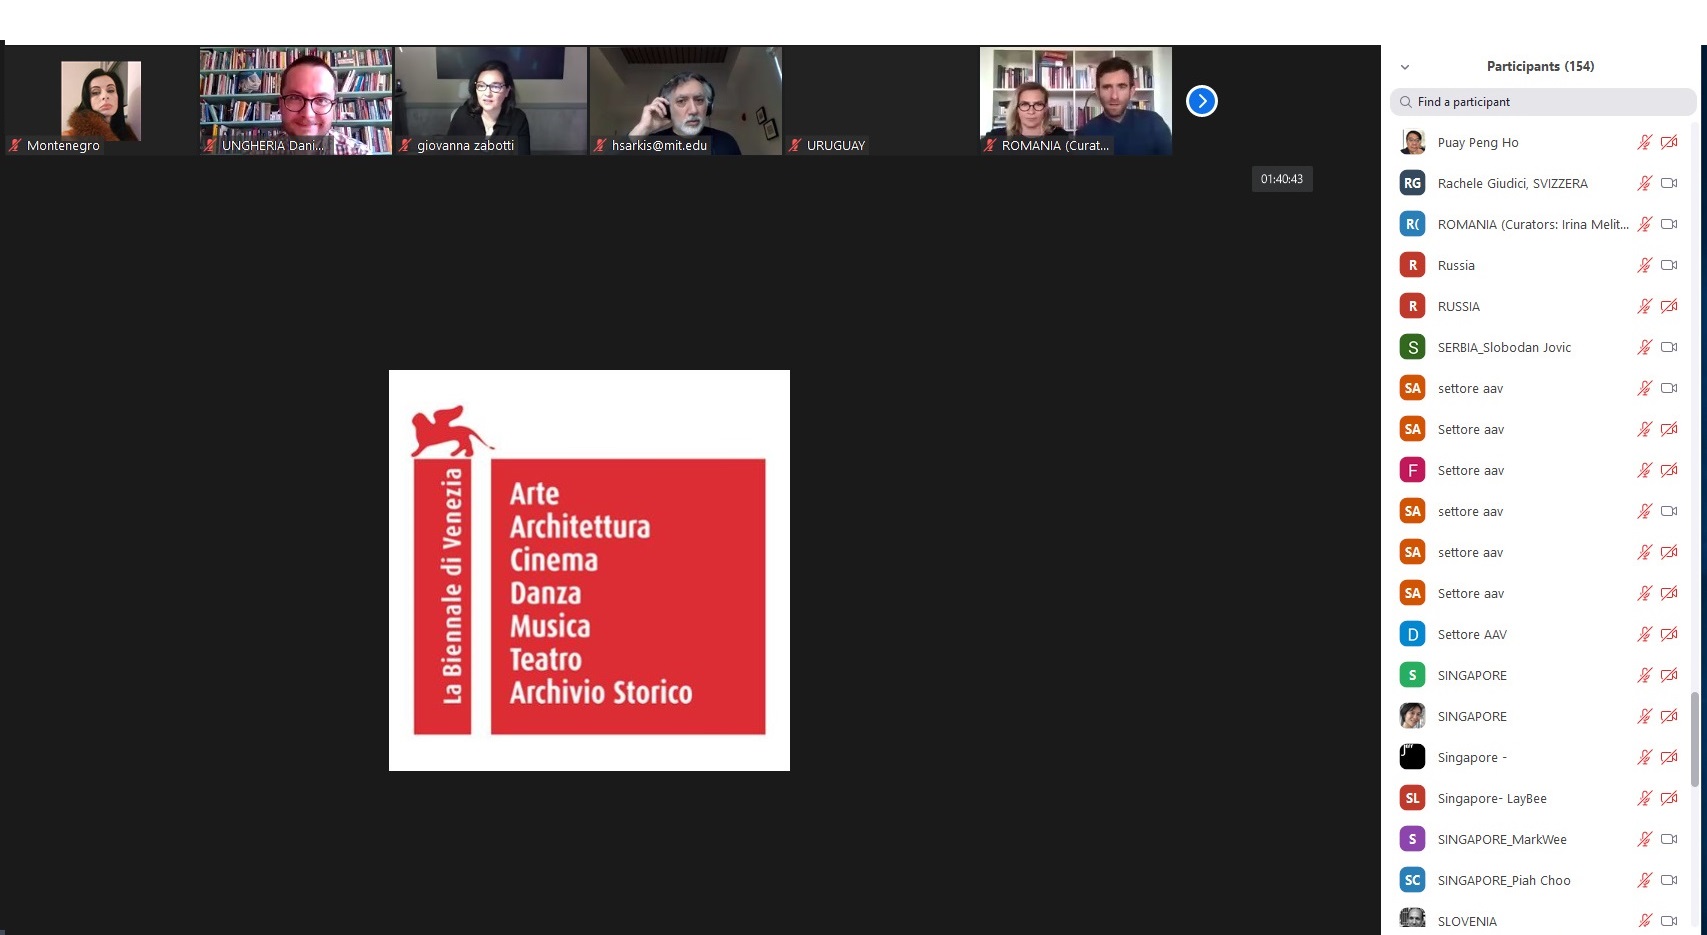This screenshot has height=935, width=1707.
Task: Click mic icon for Singapore- LayBee
Action: point(1644,798)
